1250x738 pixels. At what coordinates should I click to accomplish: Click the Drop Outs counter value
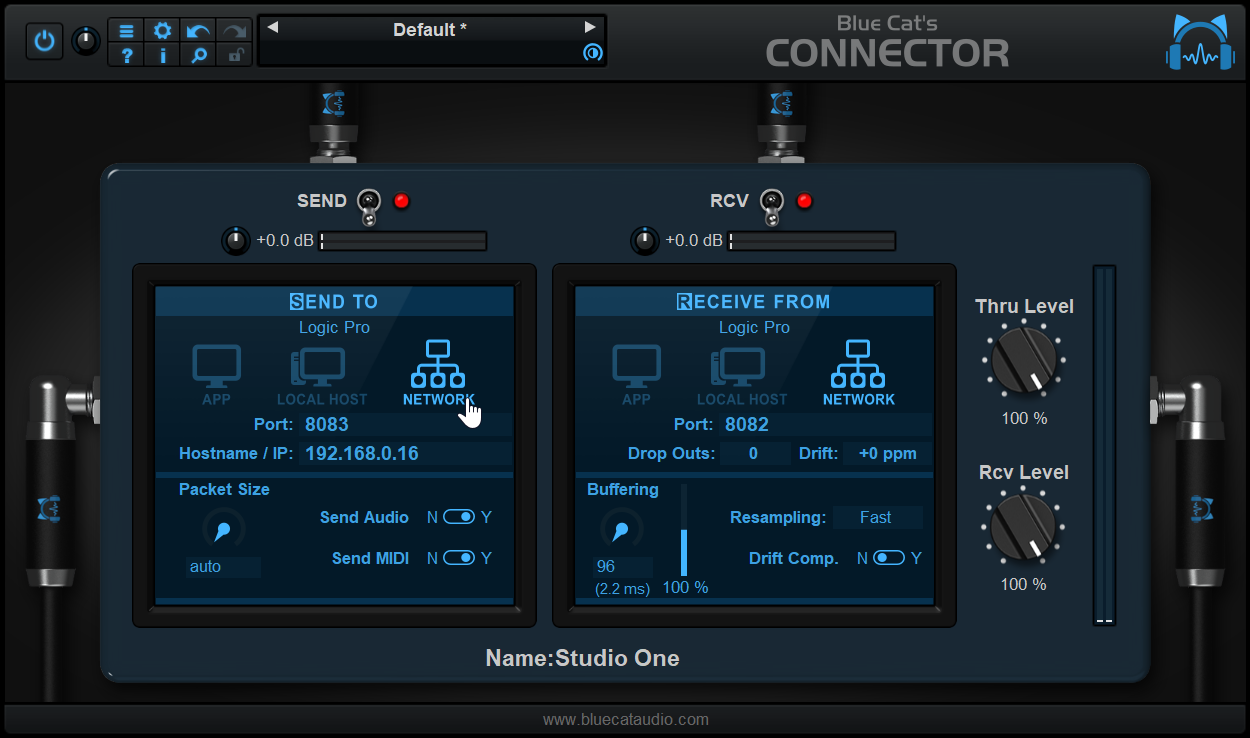754,454
